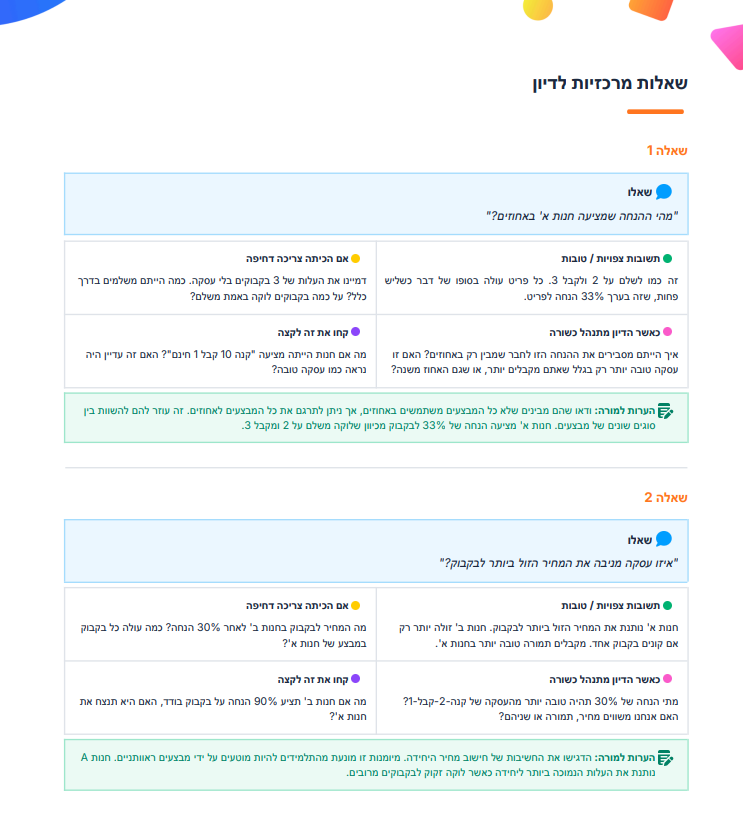The width and height of the screenshot is (743, 823).
Task: Click green dot beside "תשובות צפויות / טובות" in question 1
Action: tap(668, 258)
